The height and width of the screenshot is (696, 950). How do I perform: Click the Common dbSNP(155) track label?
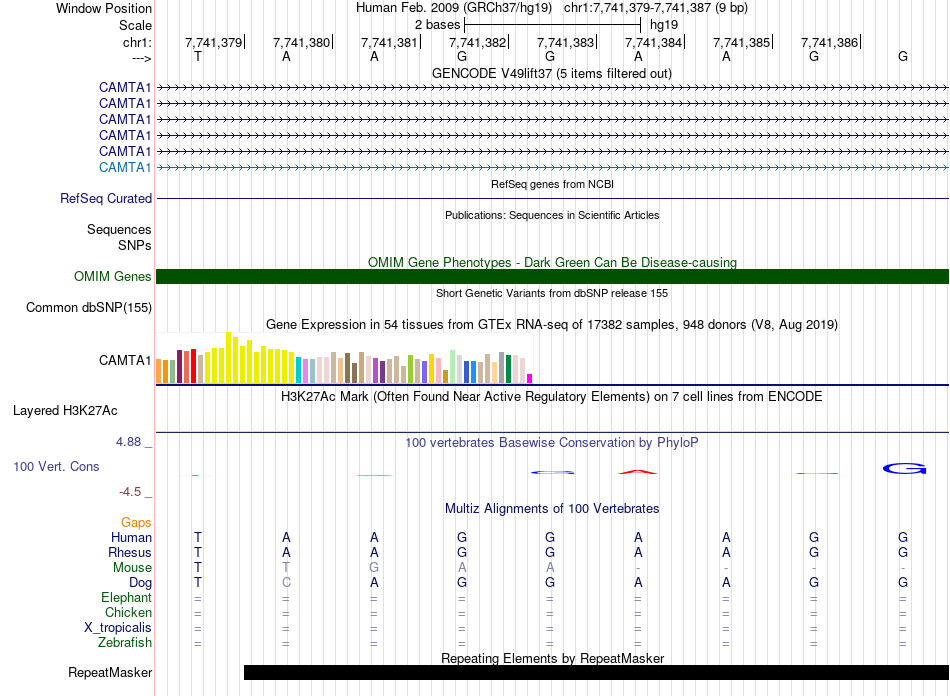click(x=88, y=308)
